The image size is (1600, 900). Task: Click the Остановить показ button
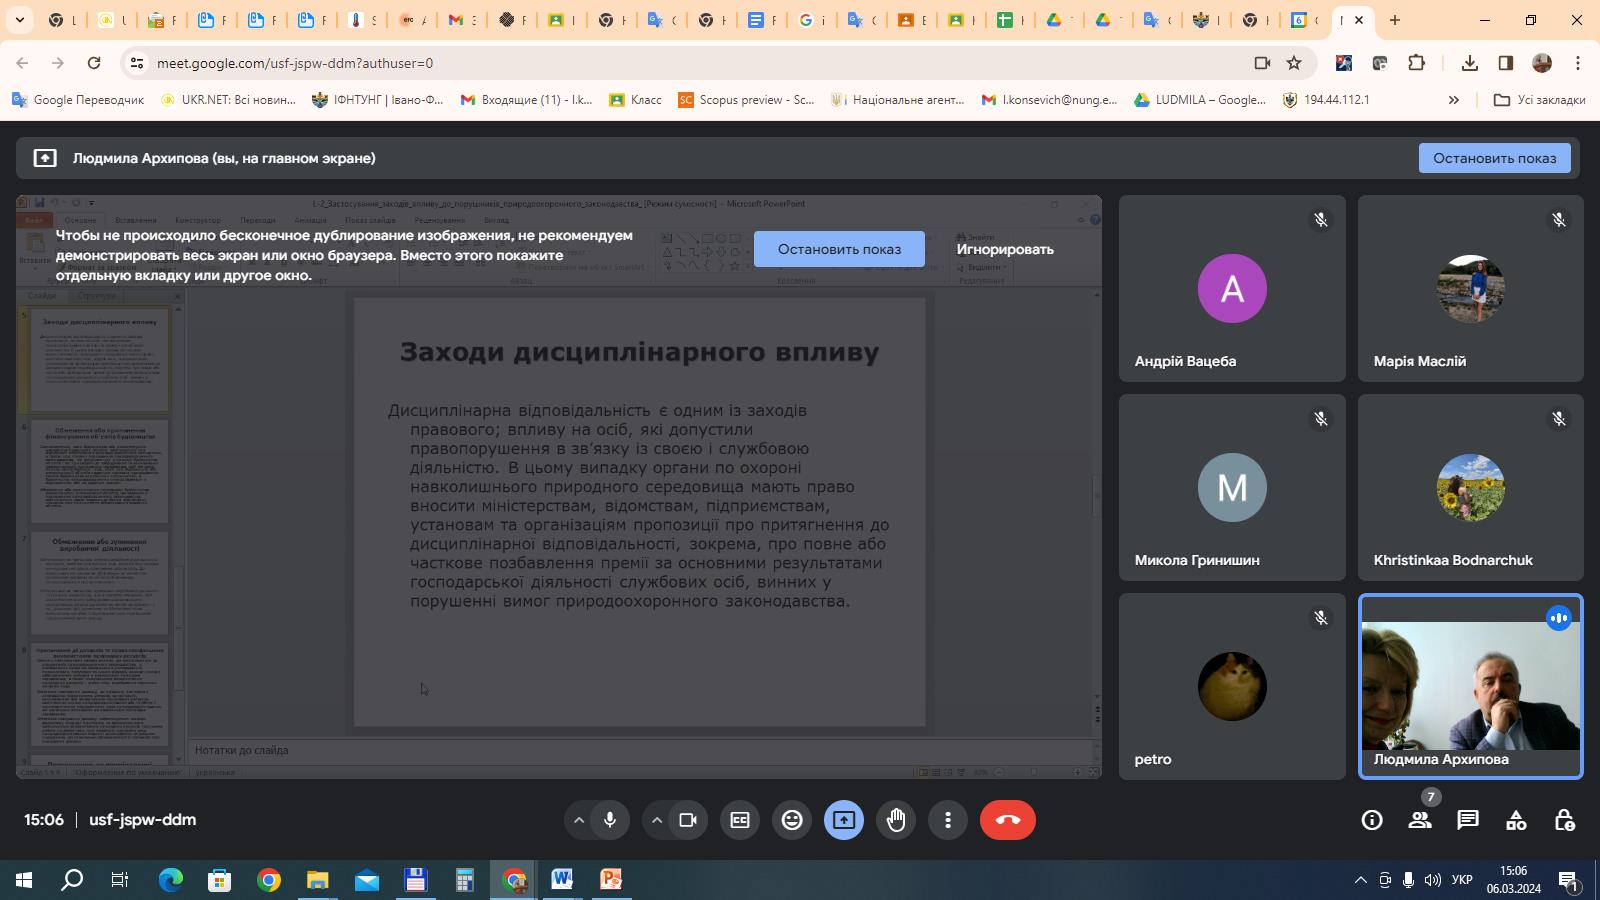(839, 248)
